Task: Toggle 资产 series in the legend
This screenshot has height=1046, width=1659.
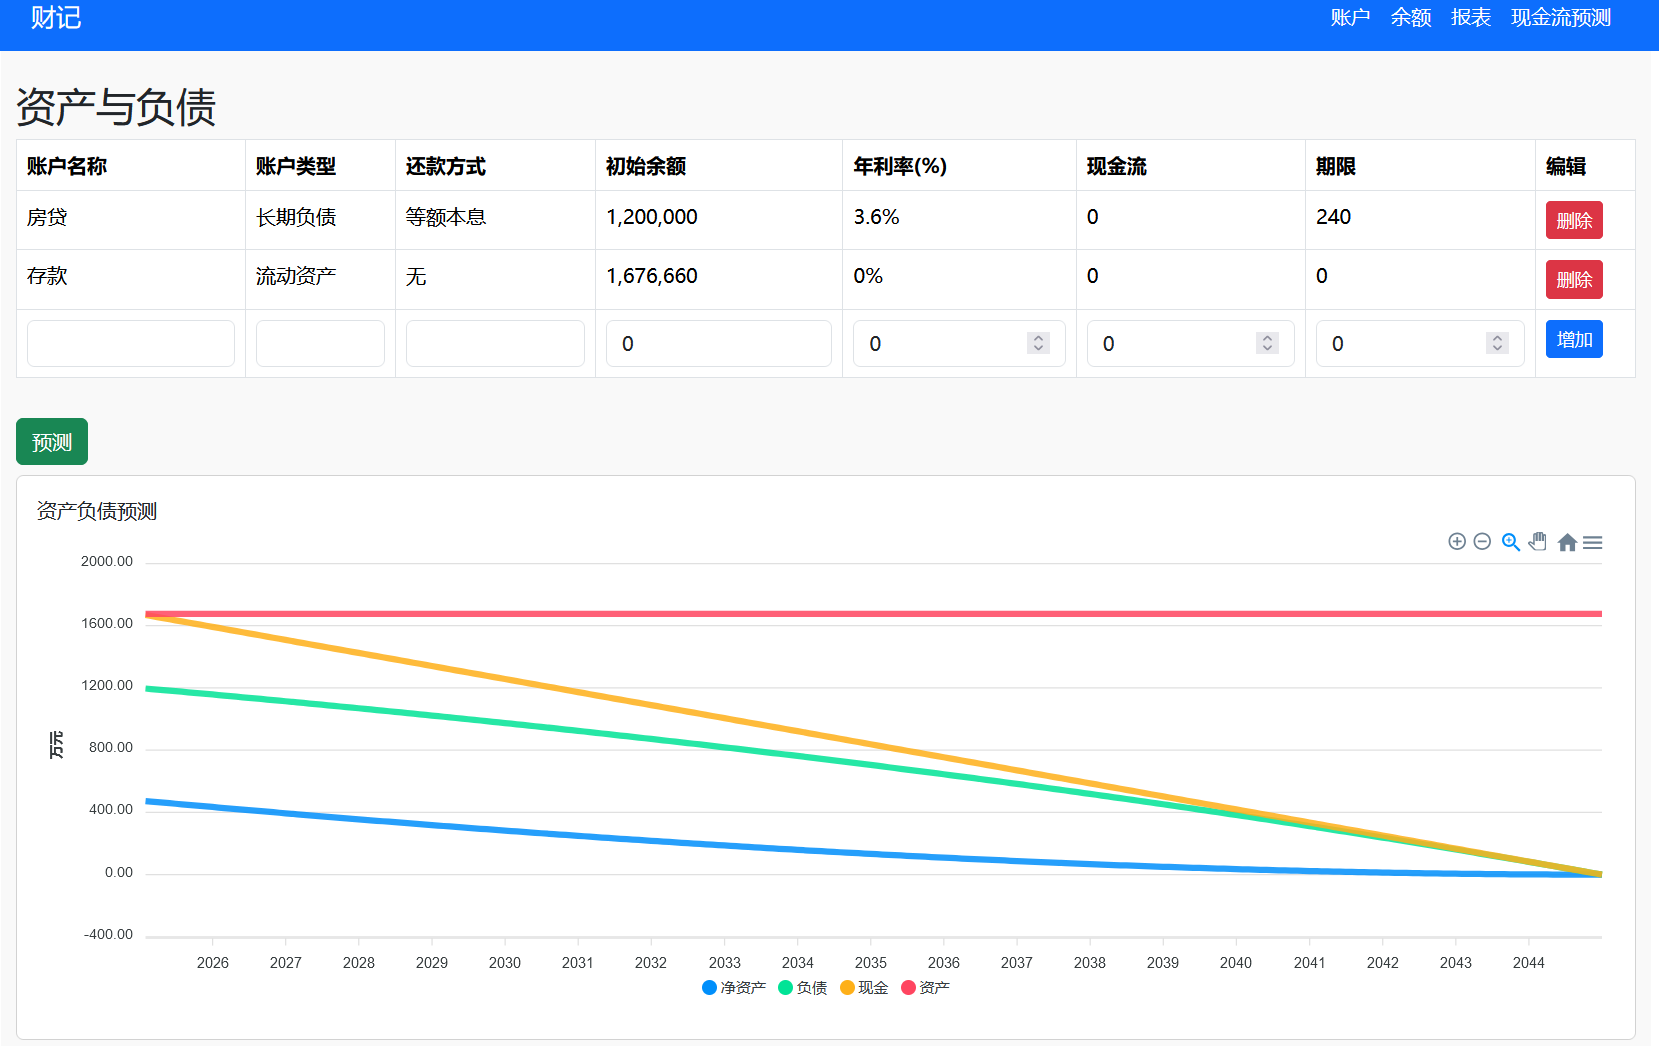Action: pyautogui.click(x=926, y=988)
